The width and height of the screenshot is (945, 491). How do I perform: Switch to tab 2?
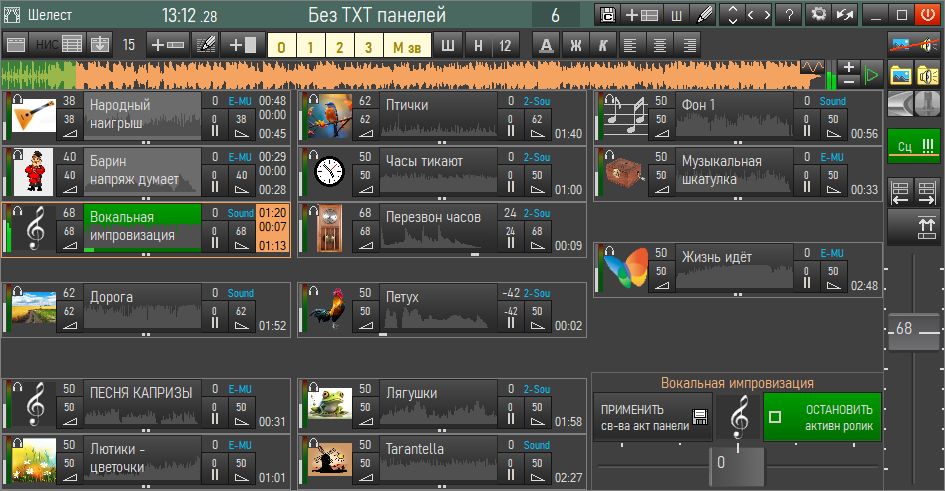(x=339, y=45)
